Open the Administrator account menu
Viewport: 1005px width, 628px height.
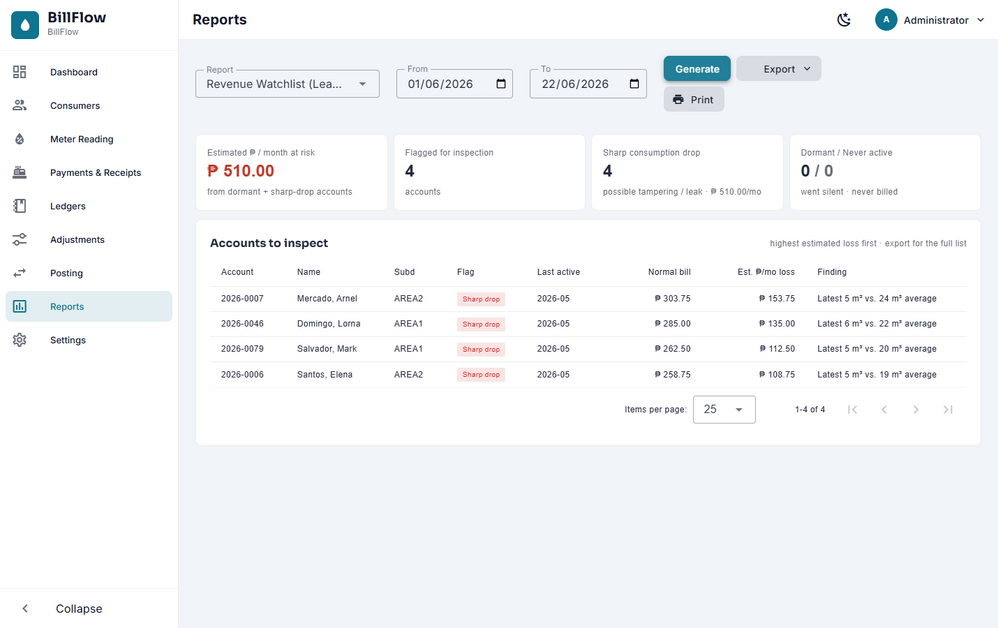[930, 20]
